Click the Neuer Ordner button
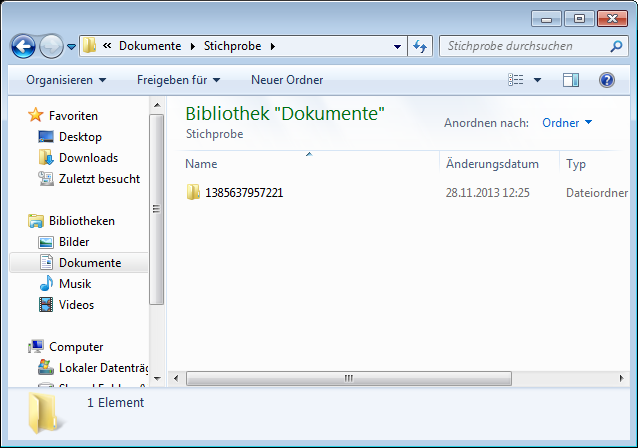Viewport: 638px width, 448px height. click(285, 80)
